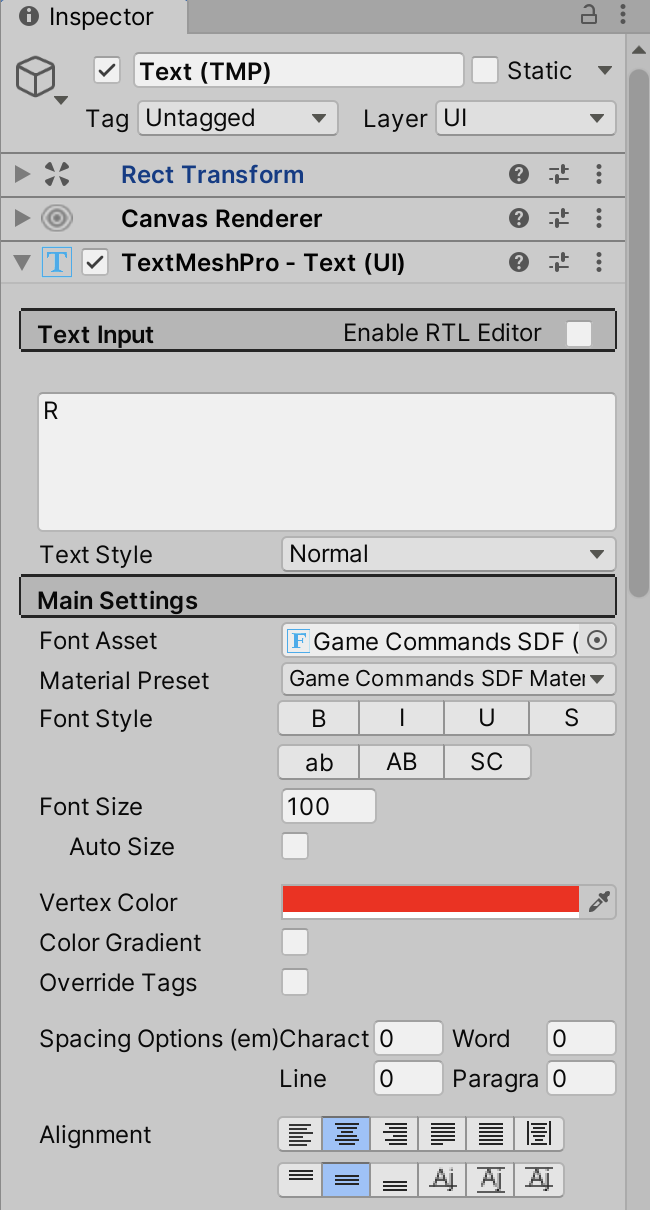650x1210 pixels.
Task: Enable the Auto Size checkbox
Action: [295, 847]
